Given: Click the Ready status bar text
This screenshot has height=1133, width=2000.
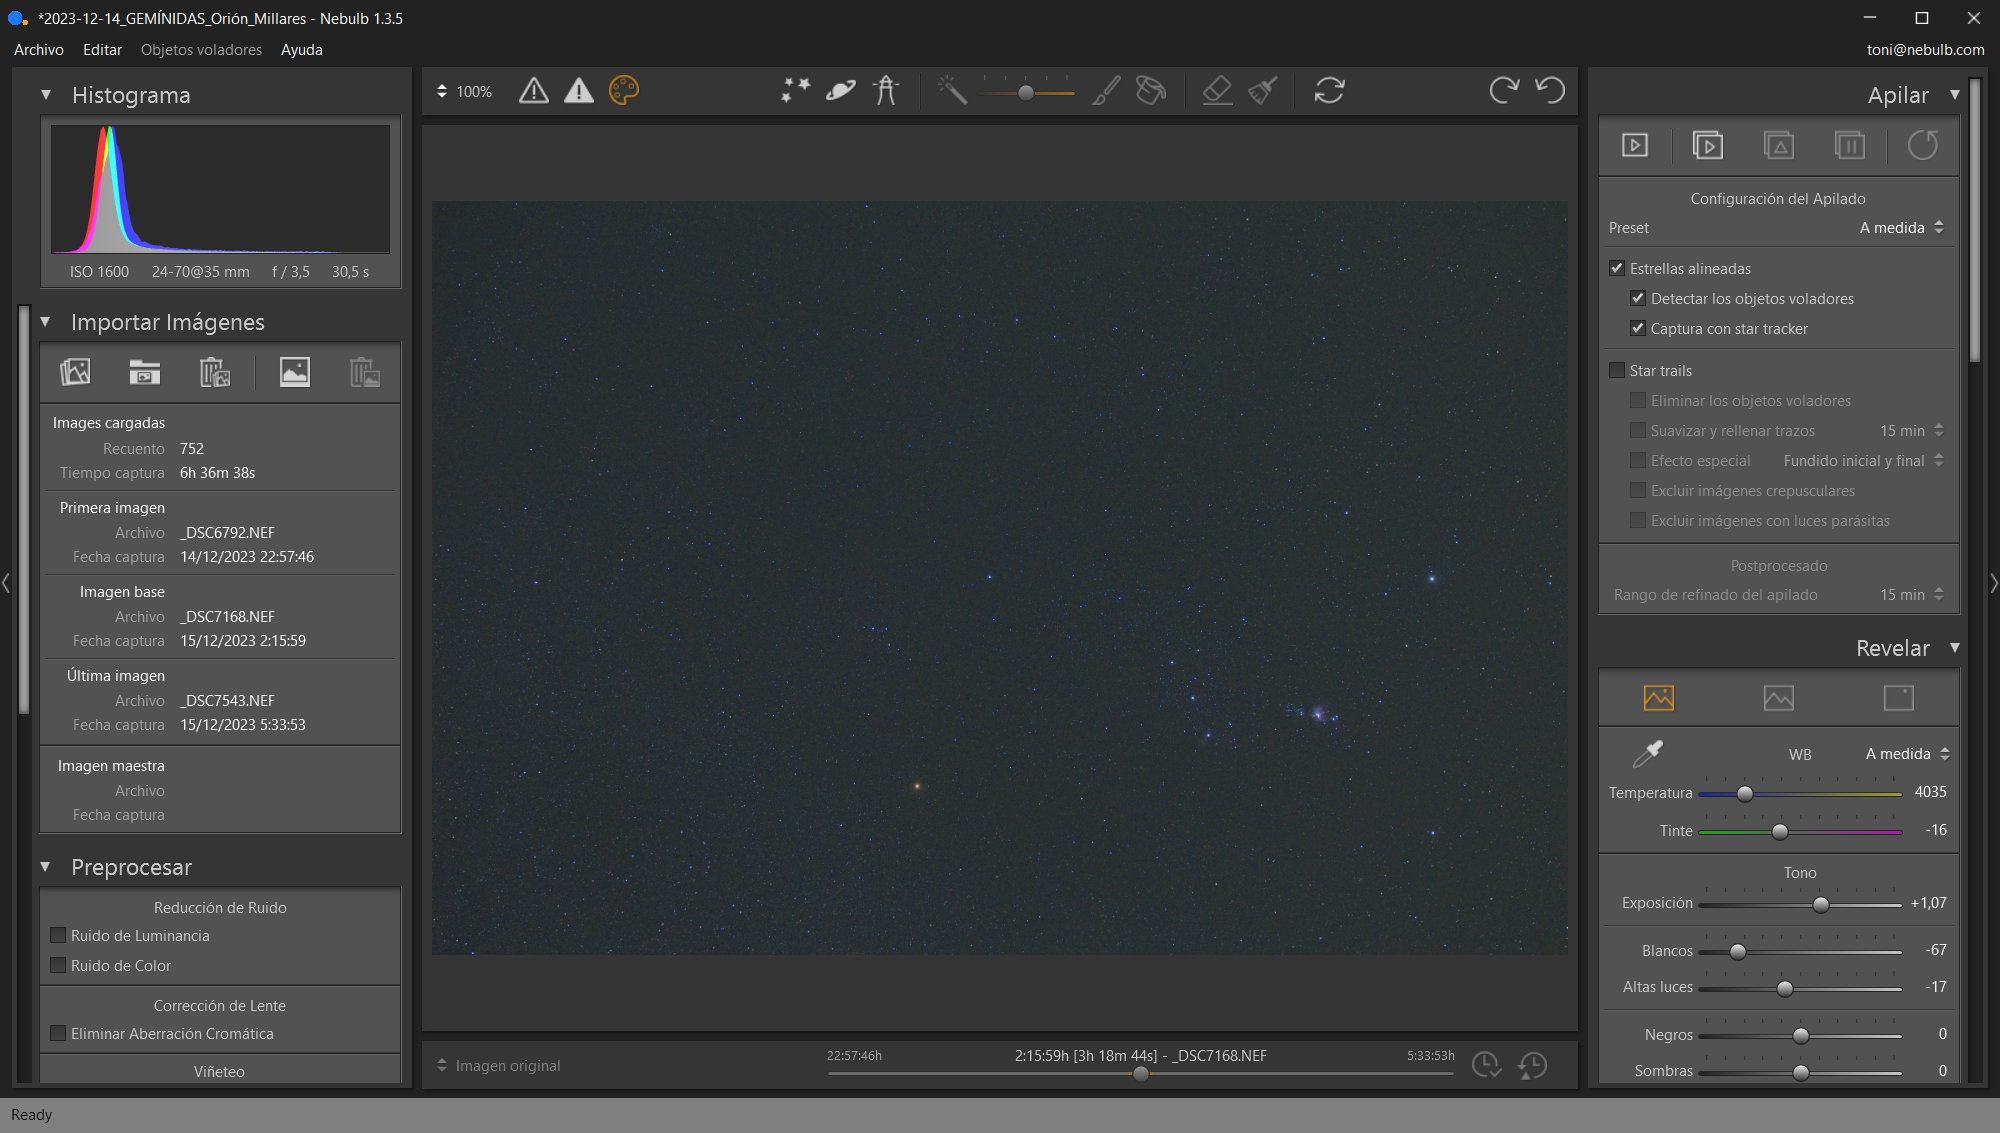Looking at the screenshot, I should (31, 1115).
